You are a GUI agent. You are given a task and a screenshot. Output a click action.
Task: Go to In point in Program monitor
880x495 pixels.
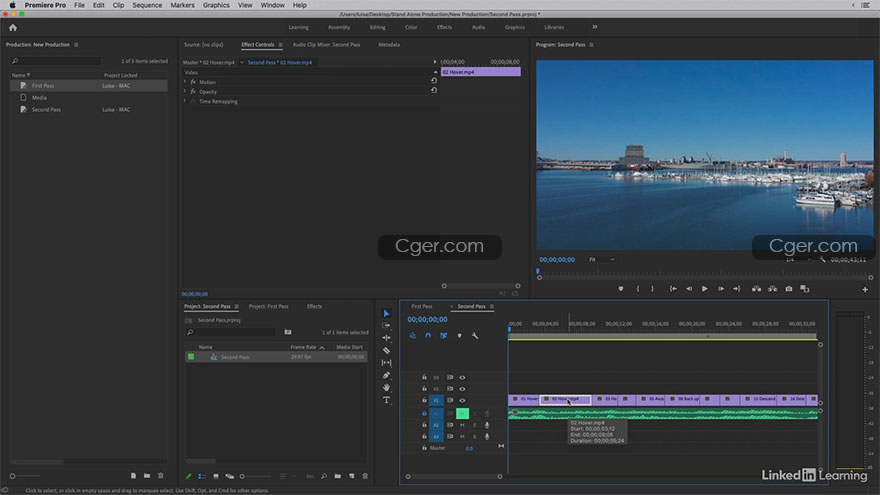coord(673,288)
